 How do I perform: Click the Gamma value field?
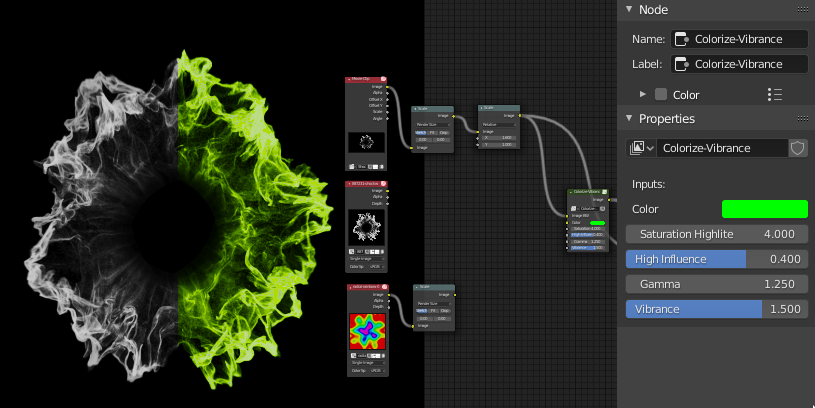pyautogui.click(x=716, y=284)
